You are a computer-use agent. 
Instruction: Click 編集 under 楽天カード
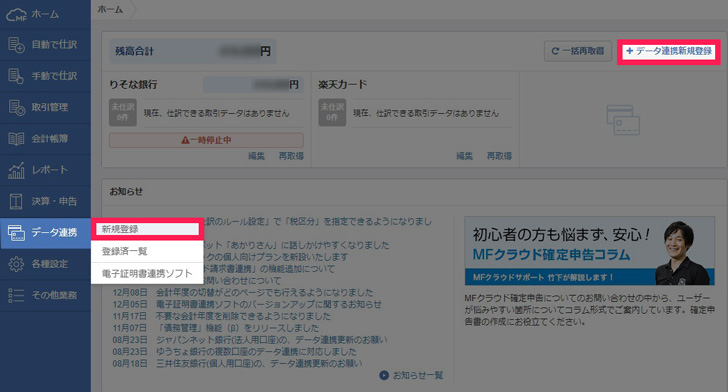coord(464,156)
